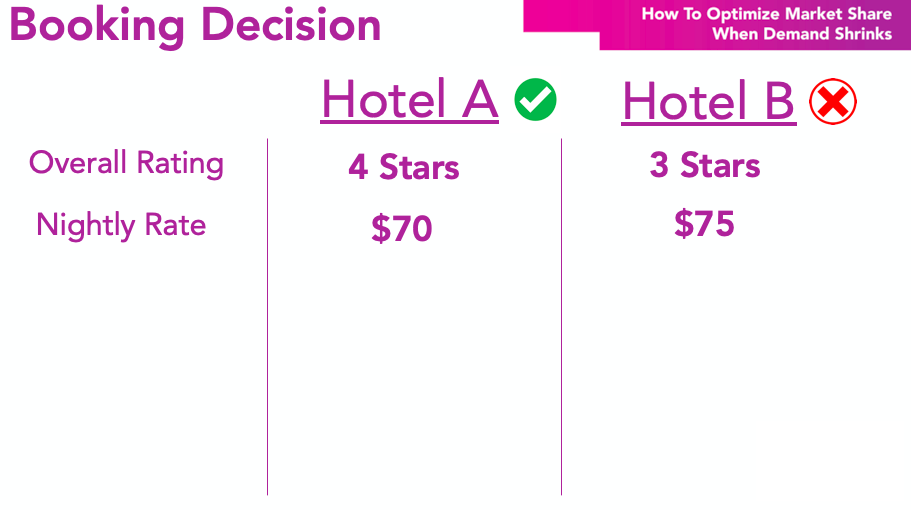
Task: Click the 4 Stars rating value
Action: [x=404, y=167]
